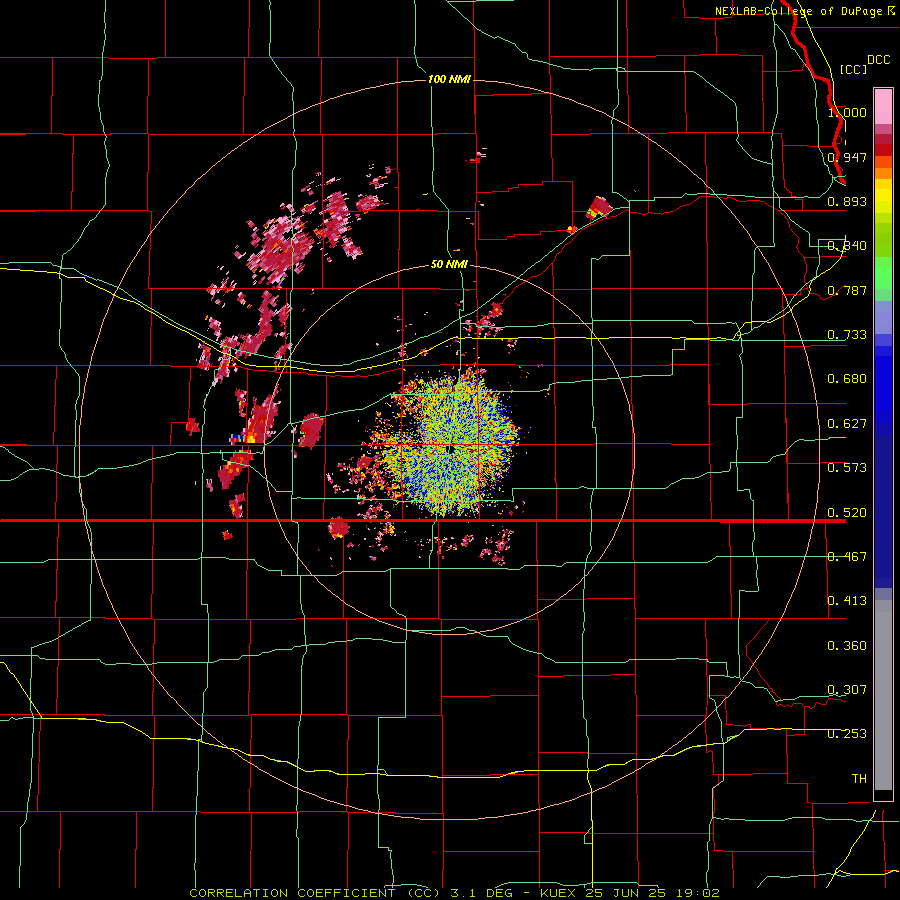
Task: Click the TH threshold label
Action: coord(859,779)
